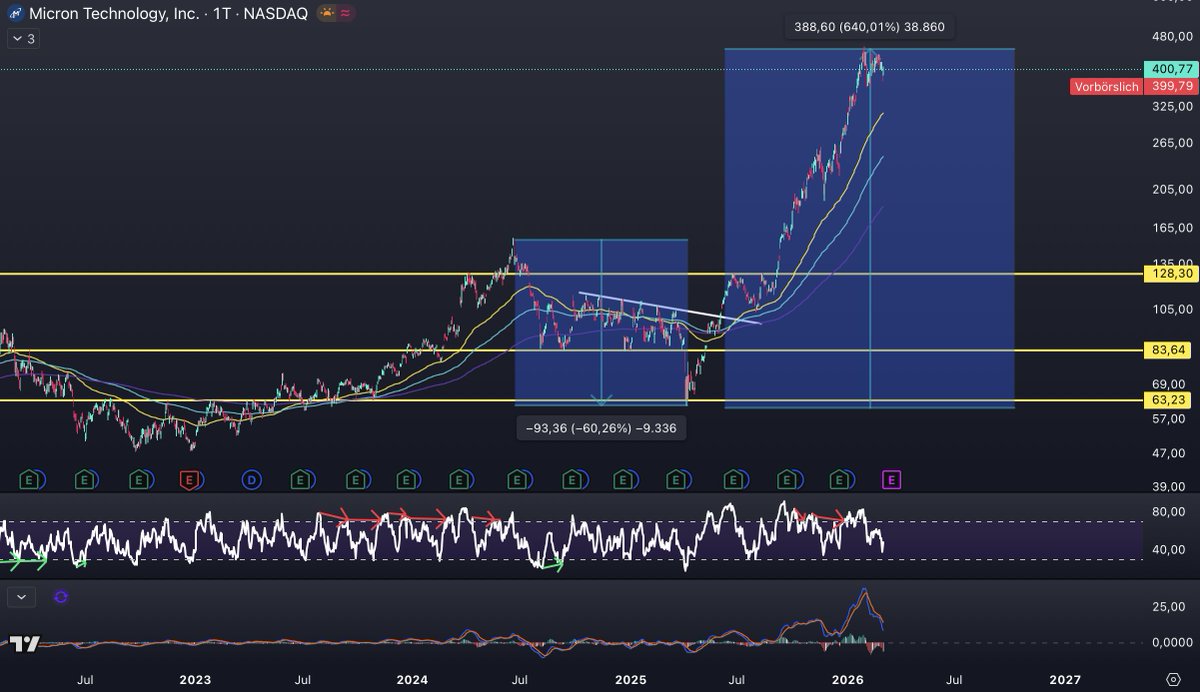Click the 205,00 price axis label

[1173, 189]
